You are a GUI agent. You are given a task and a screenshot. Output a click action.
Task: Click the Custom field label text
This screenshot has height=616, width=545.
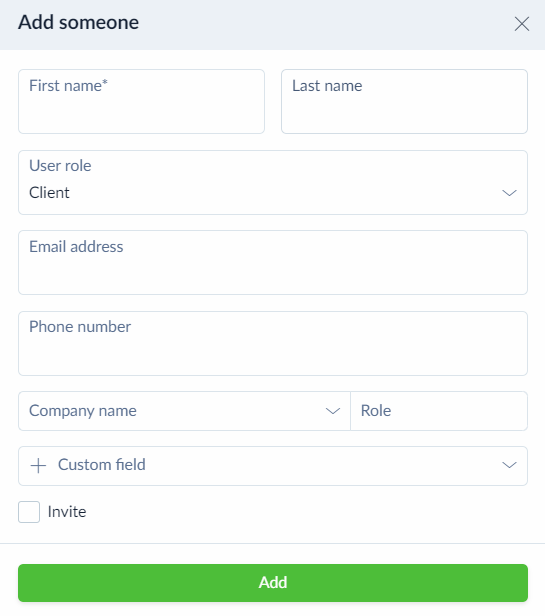click(x=102, y=465)
